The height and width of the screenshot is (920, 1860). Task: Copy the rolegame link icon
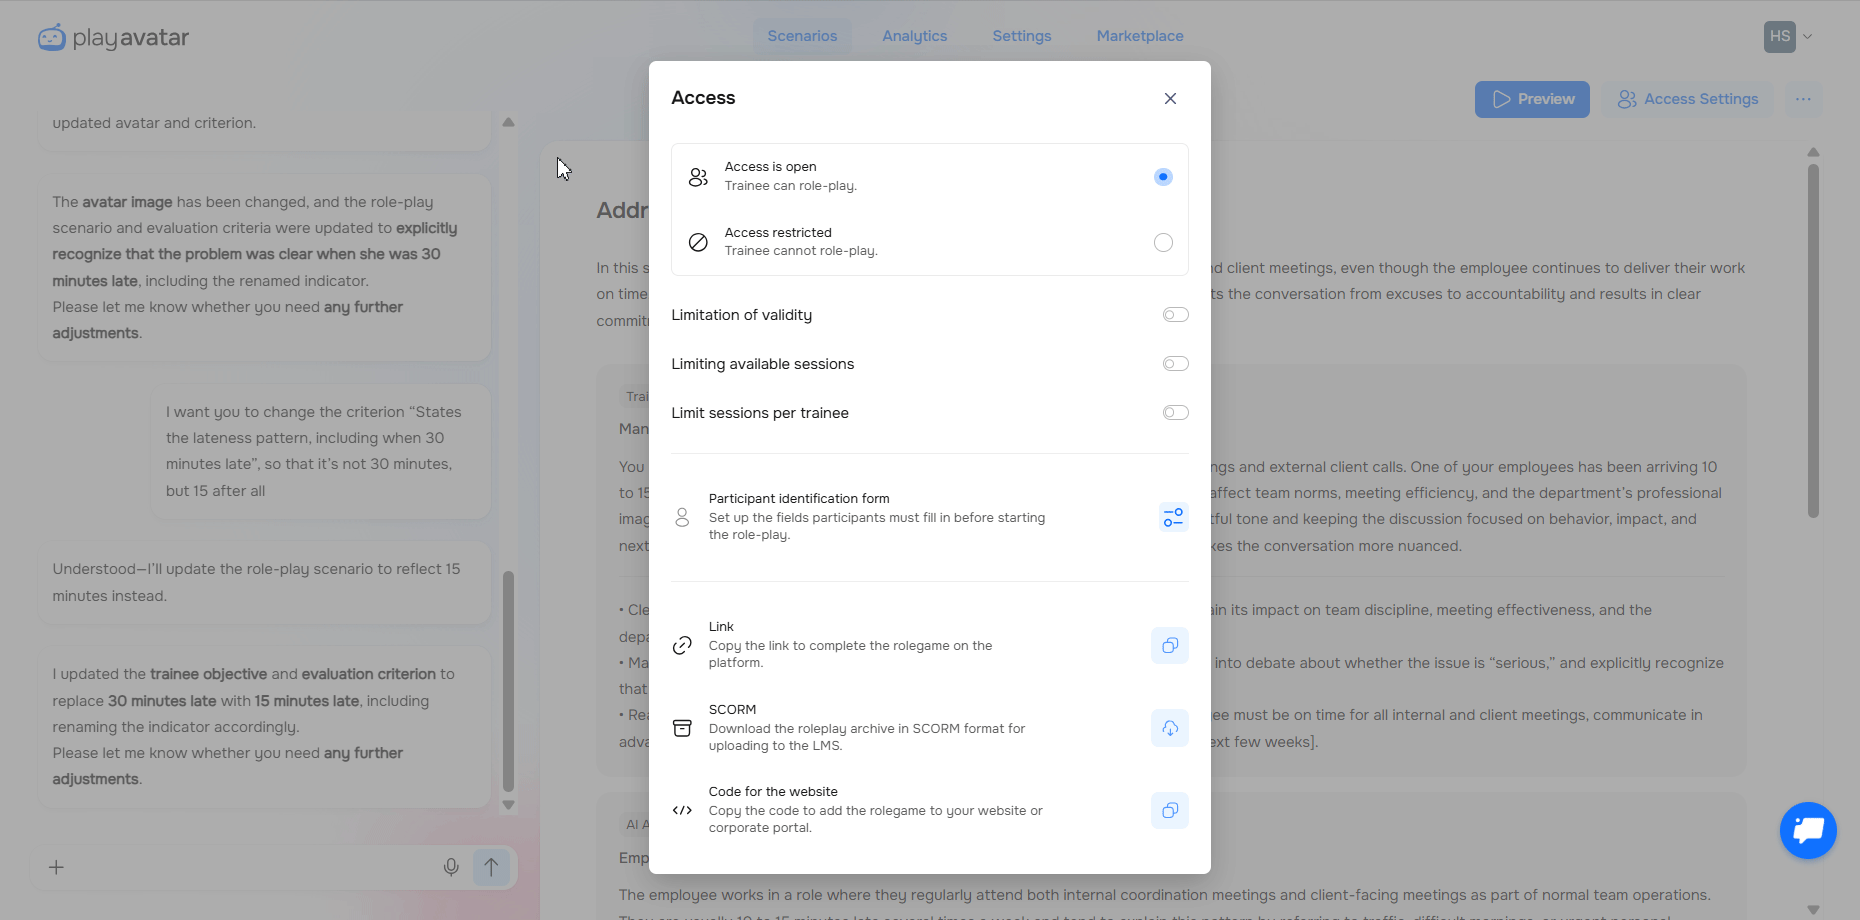[1170, 646]
